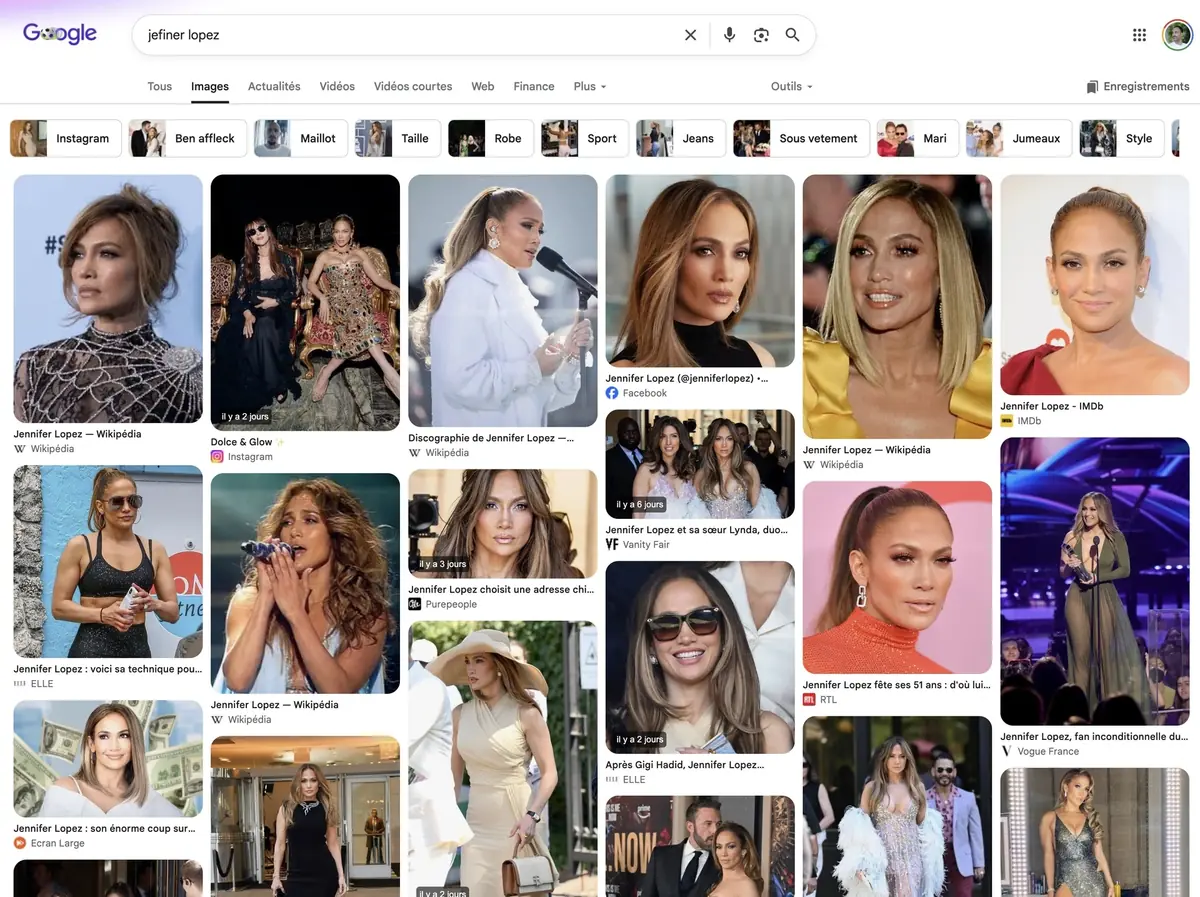Screen dimensions: 1200x897
Task: Click the Vanity Fair VF source icon
Action: tap(612, 545)
